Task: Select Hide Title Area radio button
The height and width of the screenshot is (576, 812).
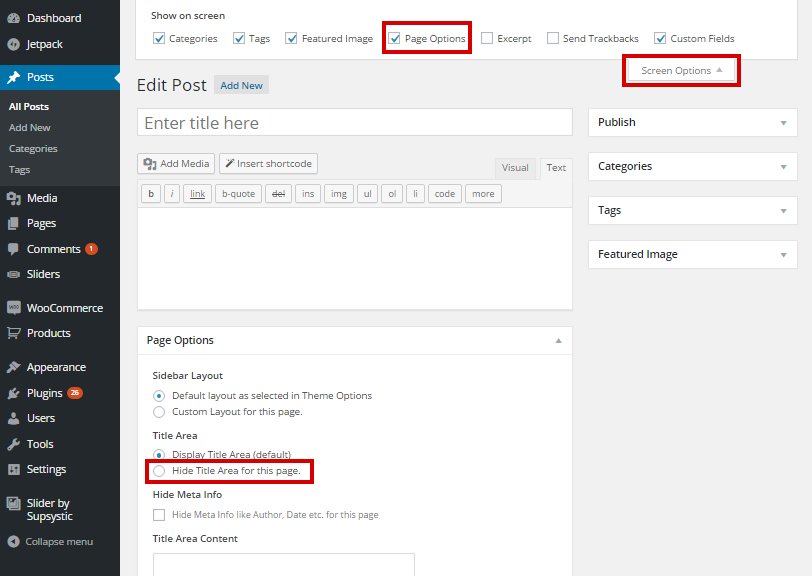Action: (159, 470)
